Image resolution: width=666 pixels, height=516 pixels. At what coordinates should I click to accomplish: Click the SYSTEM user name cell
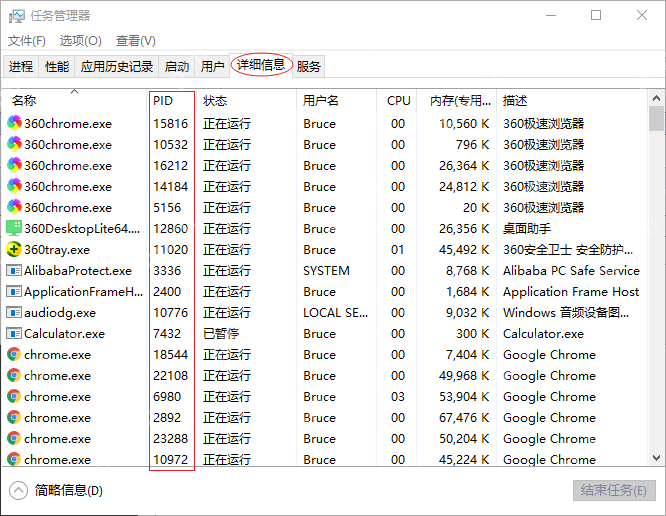click(x=326, y=271)
